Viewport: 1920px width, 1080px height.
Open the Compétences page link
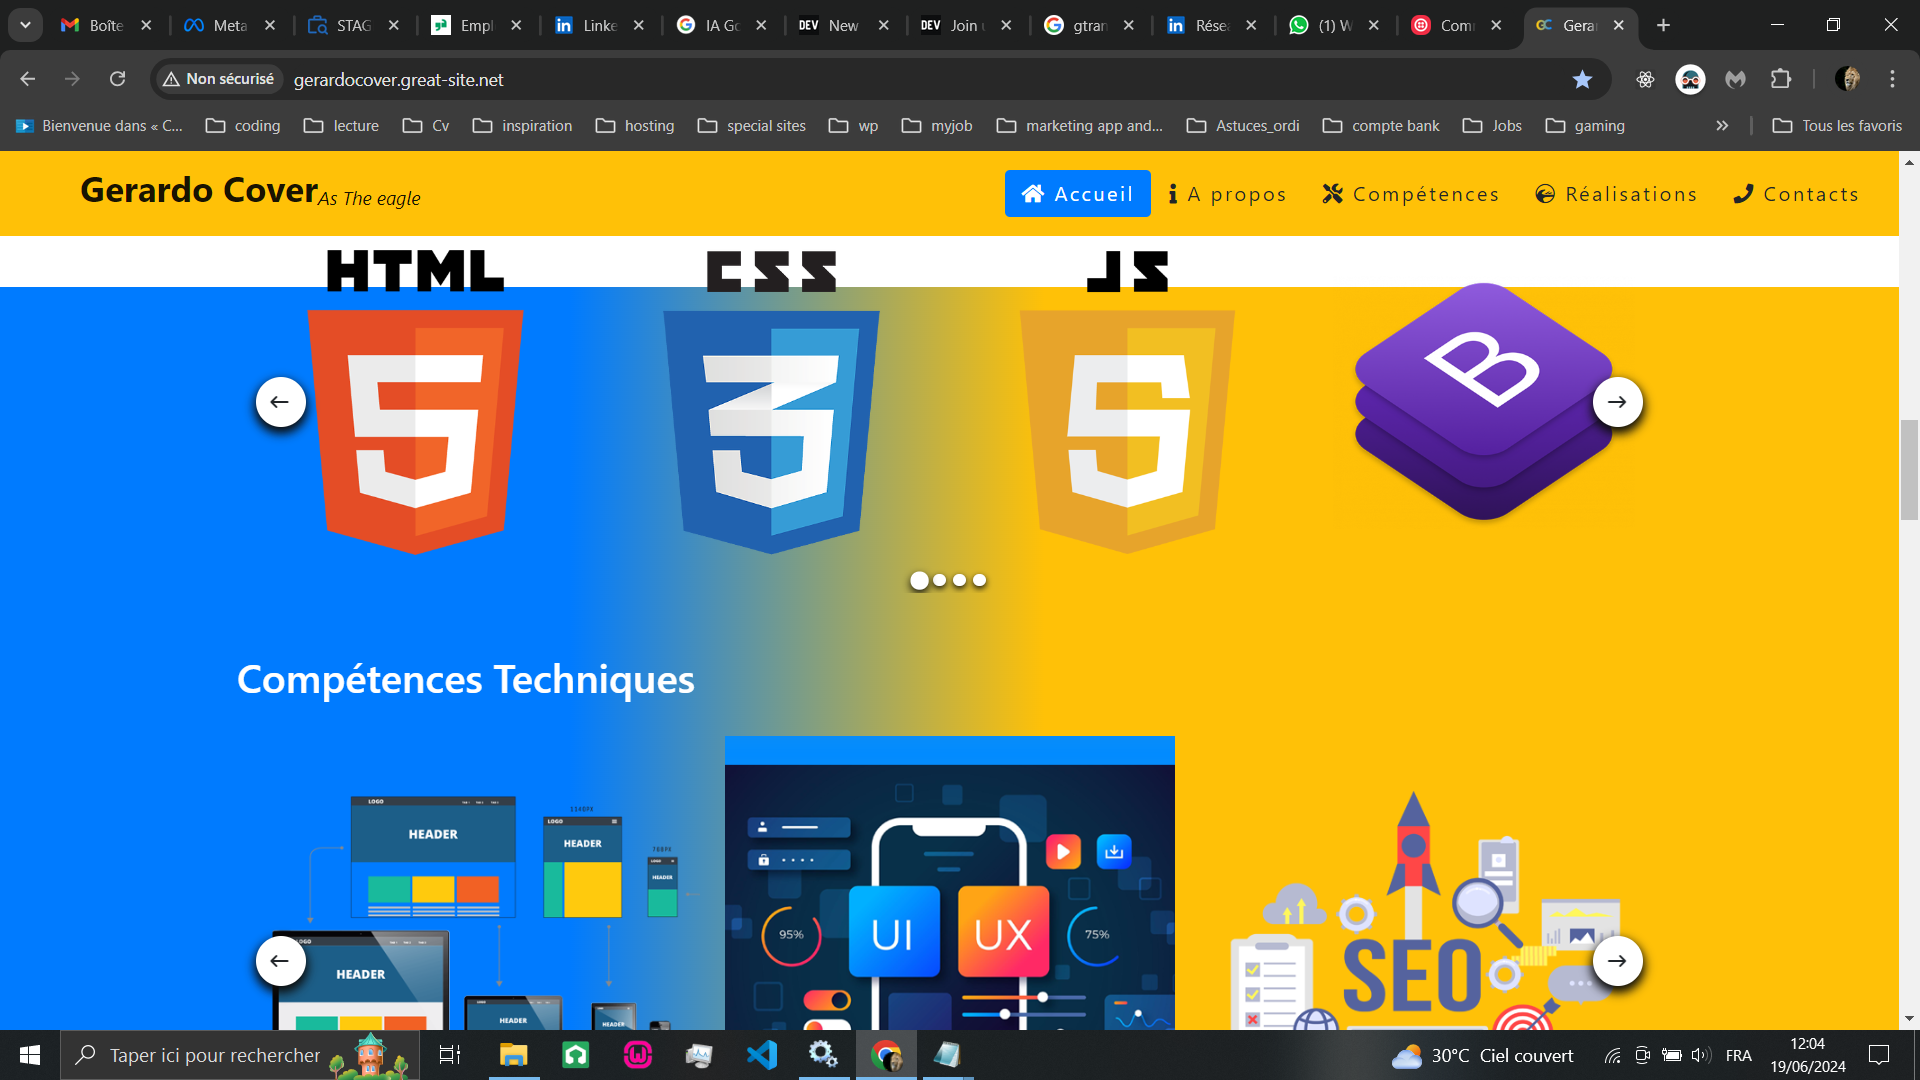coord(1424,193)
